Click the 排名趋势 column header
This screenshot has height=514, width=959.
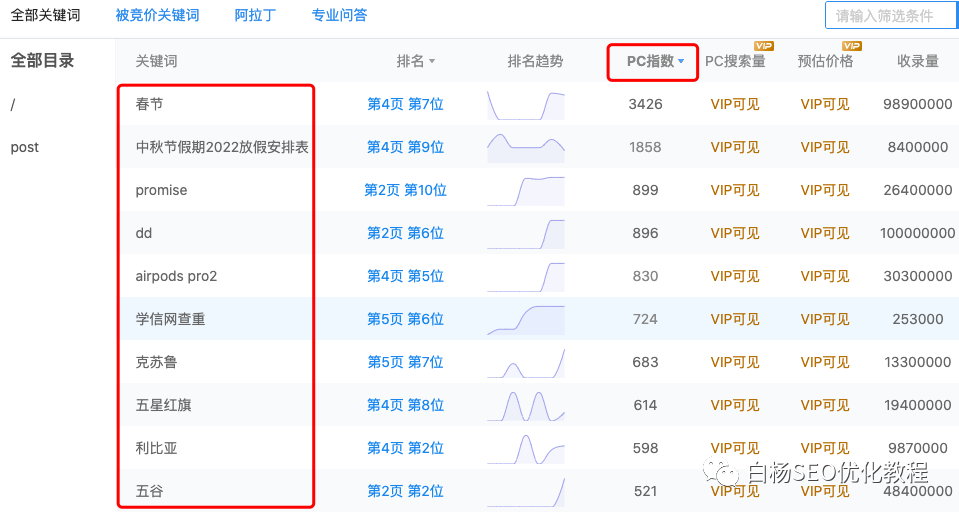click(x=535, y=61)
